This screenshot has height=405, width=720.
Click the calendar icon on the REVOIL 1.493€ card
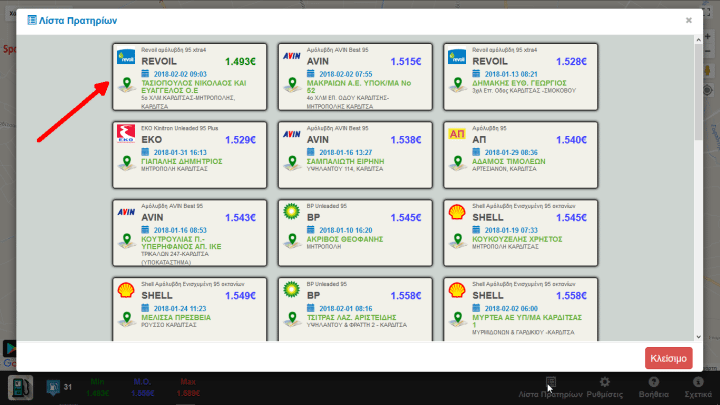pyautogui.click(x=145, y=73)
